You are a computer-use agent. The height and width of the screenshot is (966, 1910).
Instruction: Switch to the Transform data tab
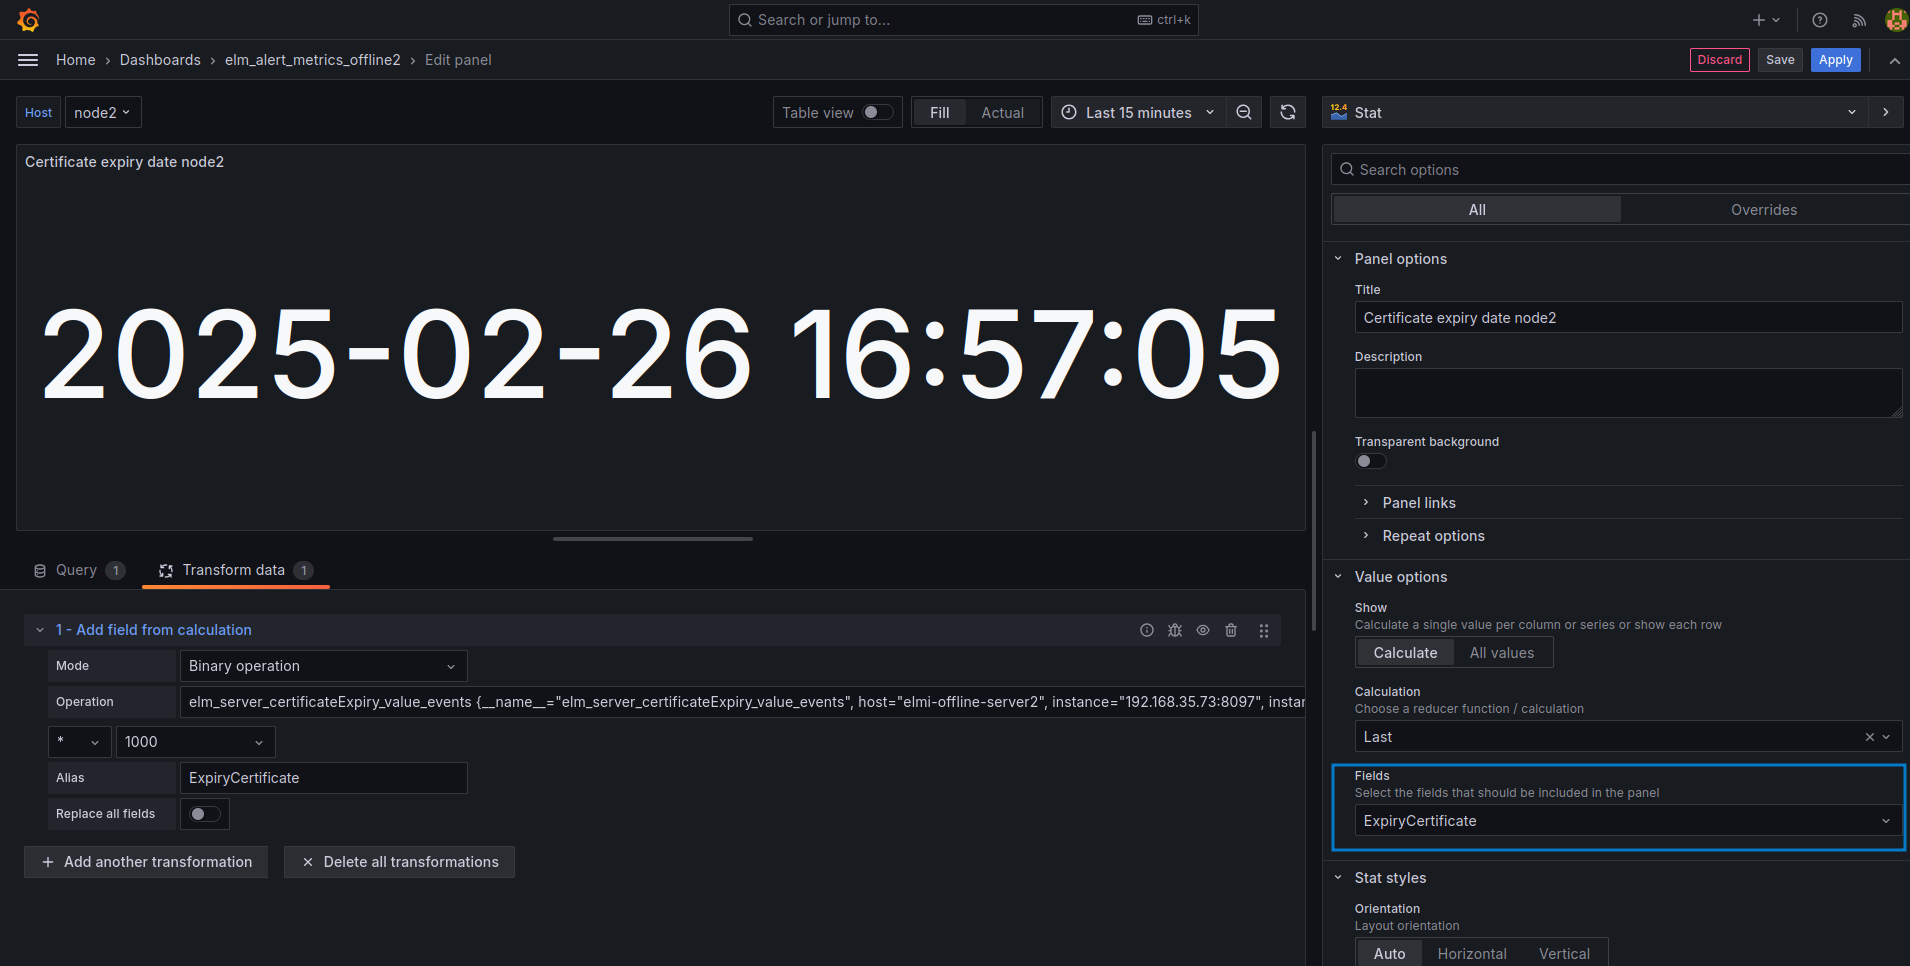[x=236, y=570]
